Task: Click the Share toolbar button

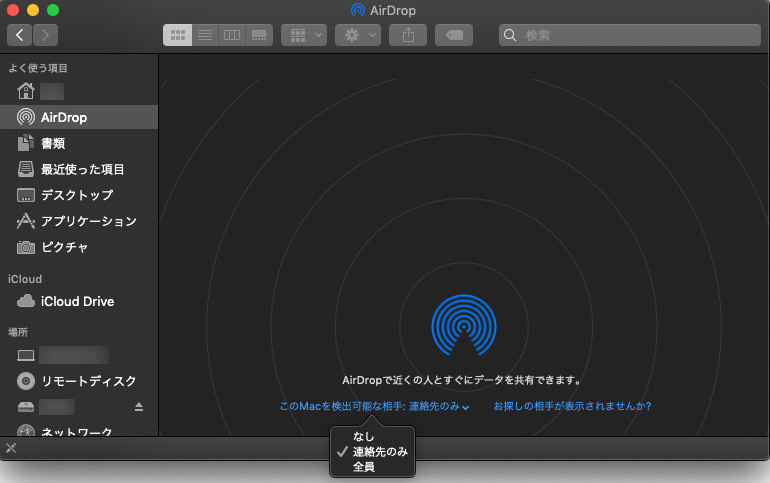Action: (x=408, y=35)
